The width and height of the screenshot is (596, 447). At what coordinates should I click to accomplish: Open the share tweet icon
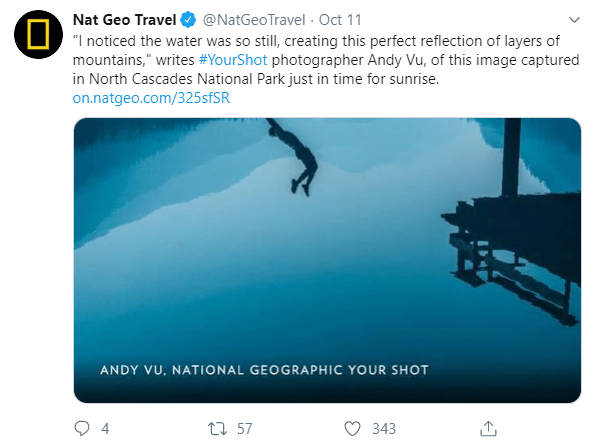(488, 428)
